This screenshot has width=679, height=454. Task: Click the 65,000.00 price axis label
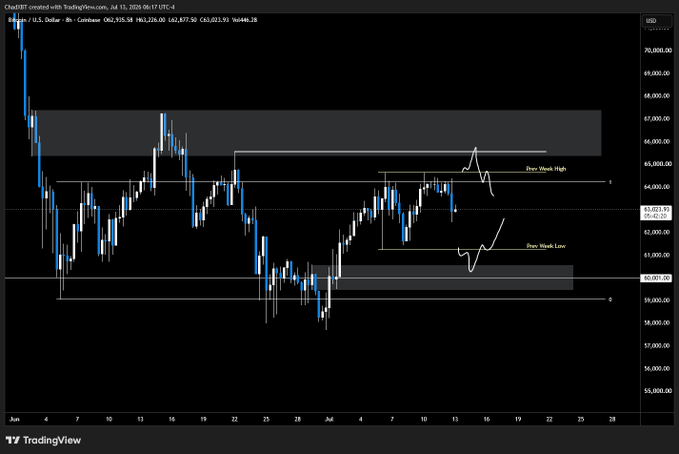pyautogui.click(x=657, y=164)
